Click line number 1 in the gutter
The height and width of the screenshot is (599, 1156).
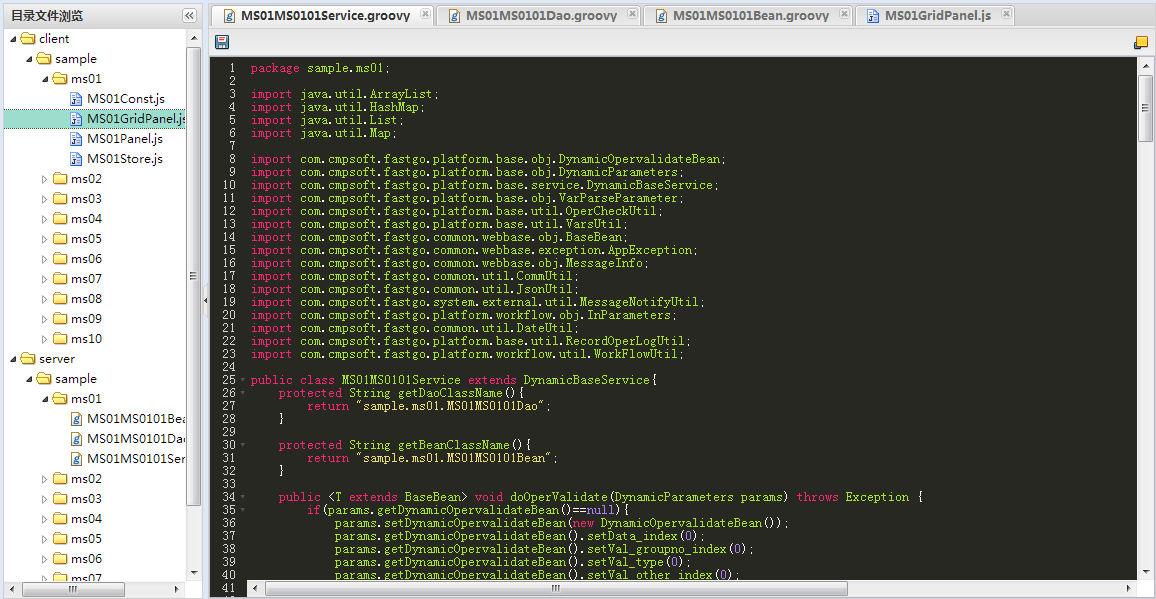231,69
